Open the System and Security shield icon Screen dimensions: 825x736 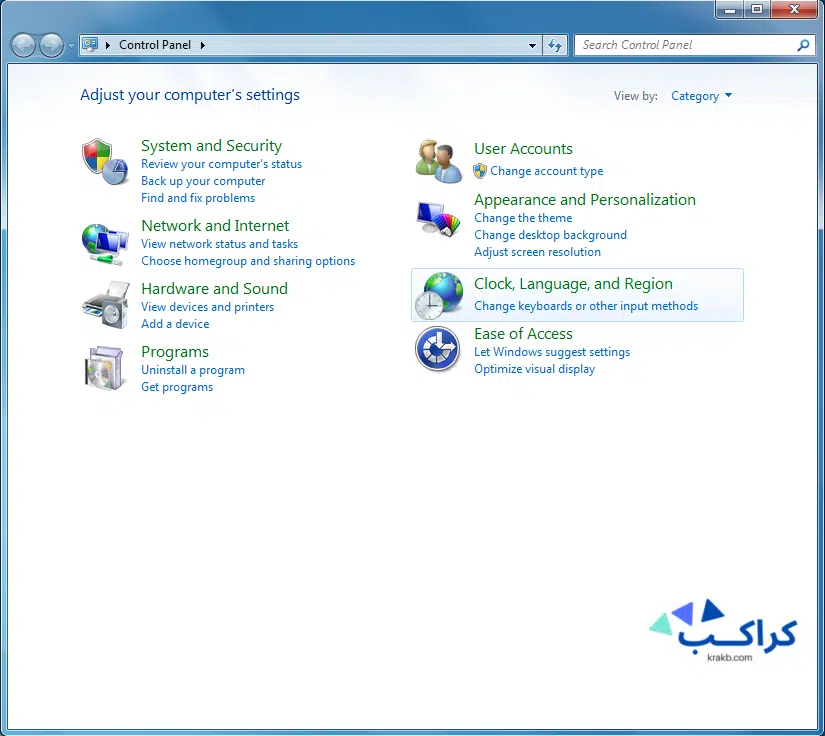pos(105,162)
